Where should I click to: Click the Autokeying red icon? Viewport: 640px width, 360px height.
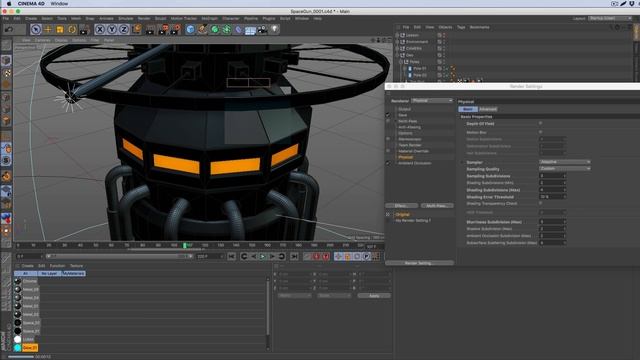tap(317, 256)
